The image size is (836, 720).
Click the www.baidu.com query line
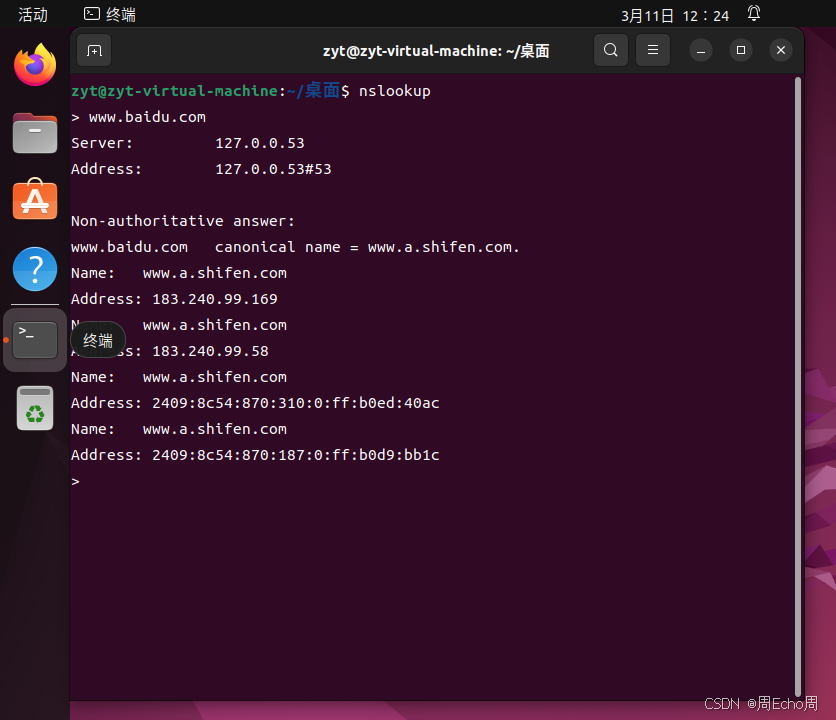point(139,117)
